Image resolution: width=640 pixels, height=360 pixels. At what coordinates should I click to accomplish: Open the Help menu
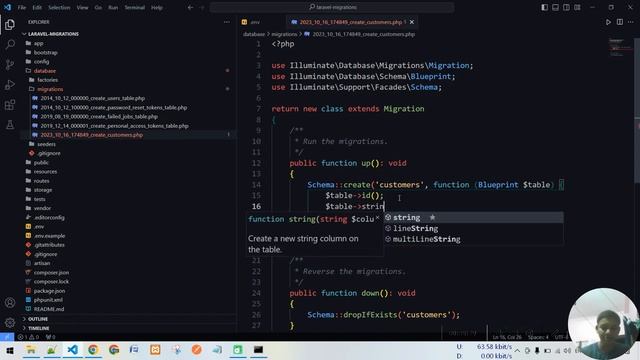point(157,7)
